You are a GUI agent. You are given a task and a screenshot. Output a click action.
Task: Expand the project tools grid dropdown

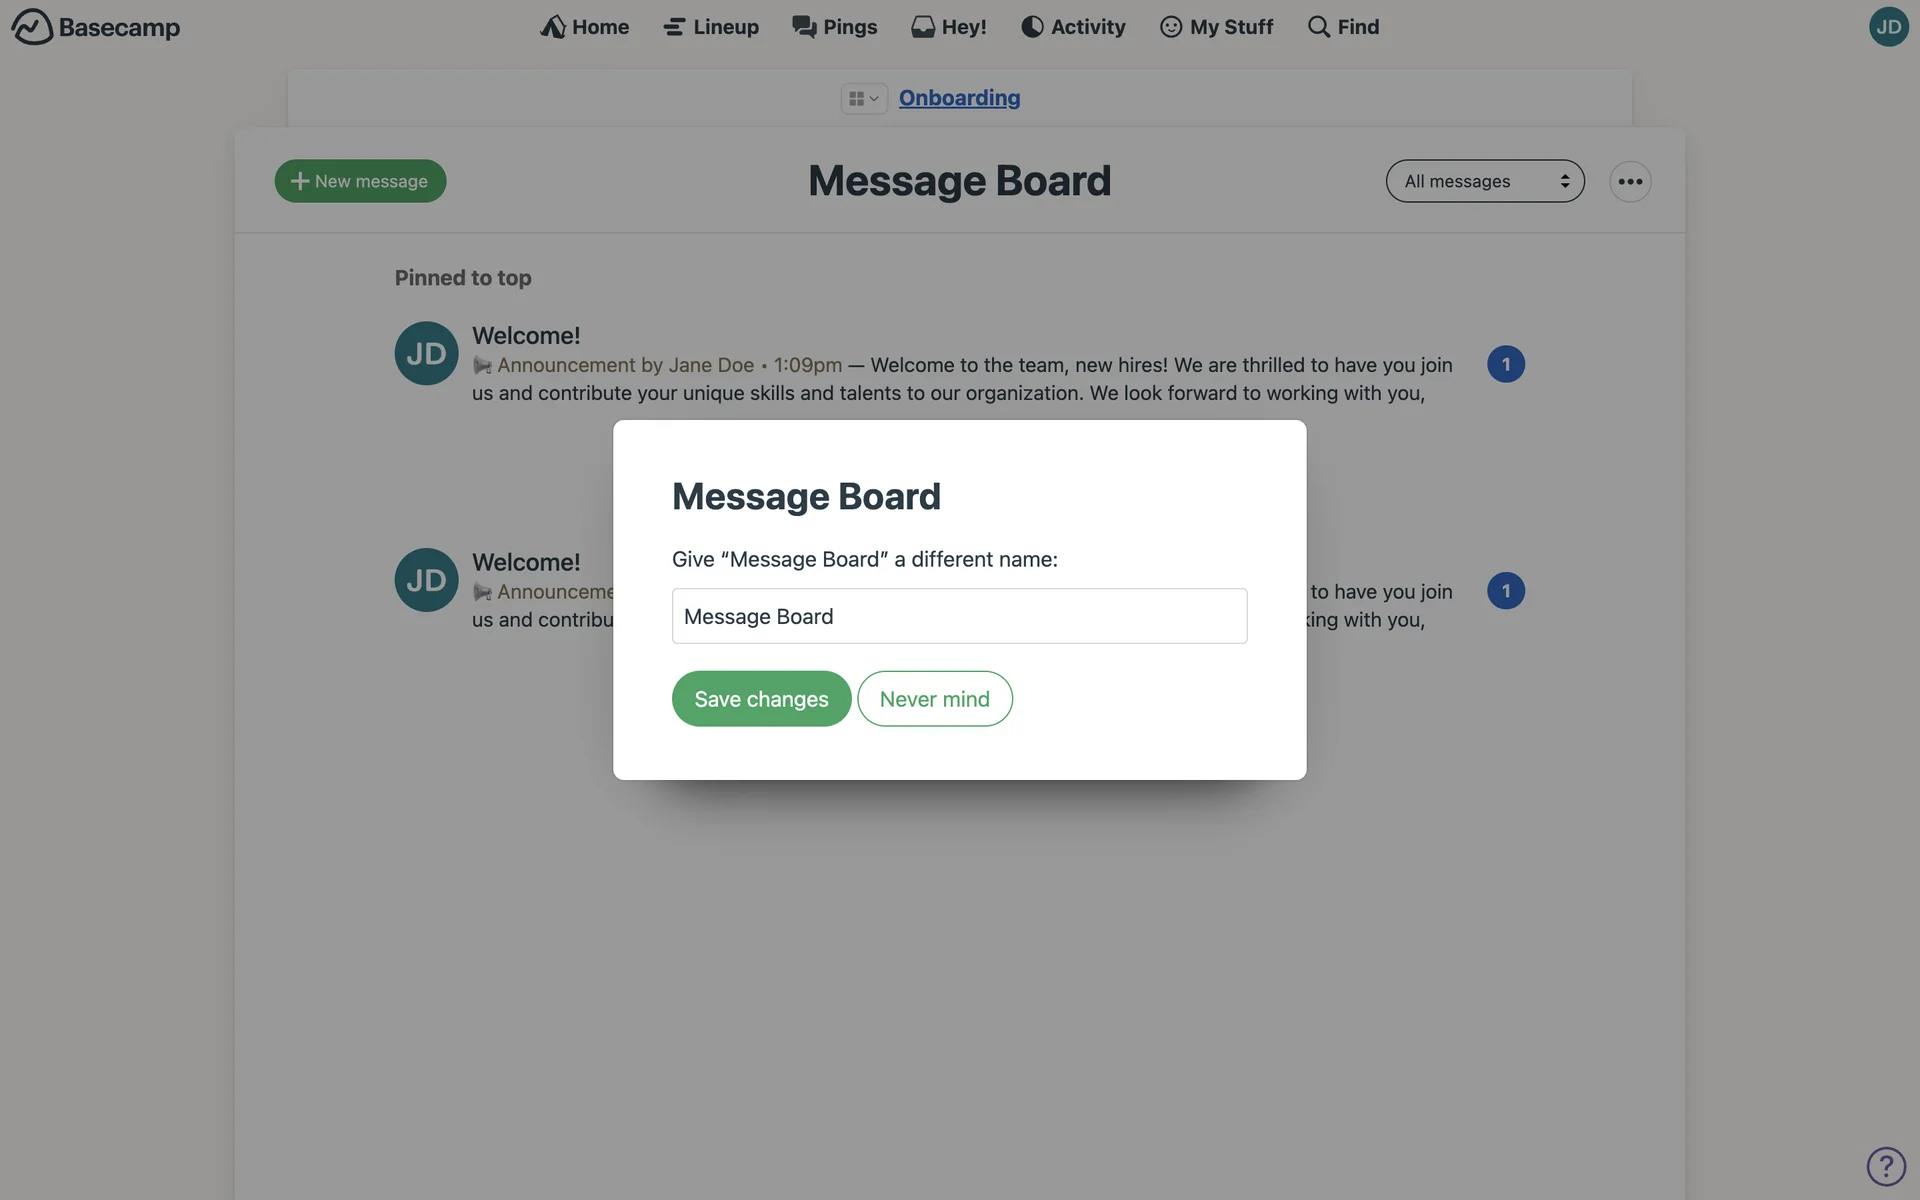[864, 98]
